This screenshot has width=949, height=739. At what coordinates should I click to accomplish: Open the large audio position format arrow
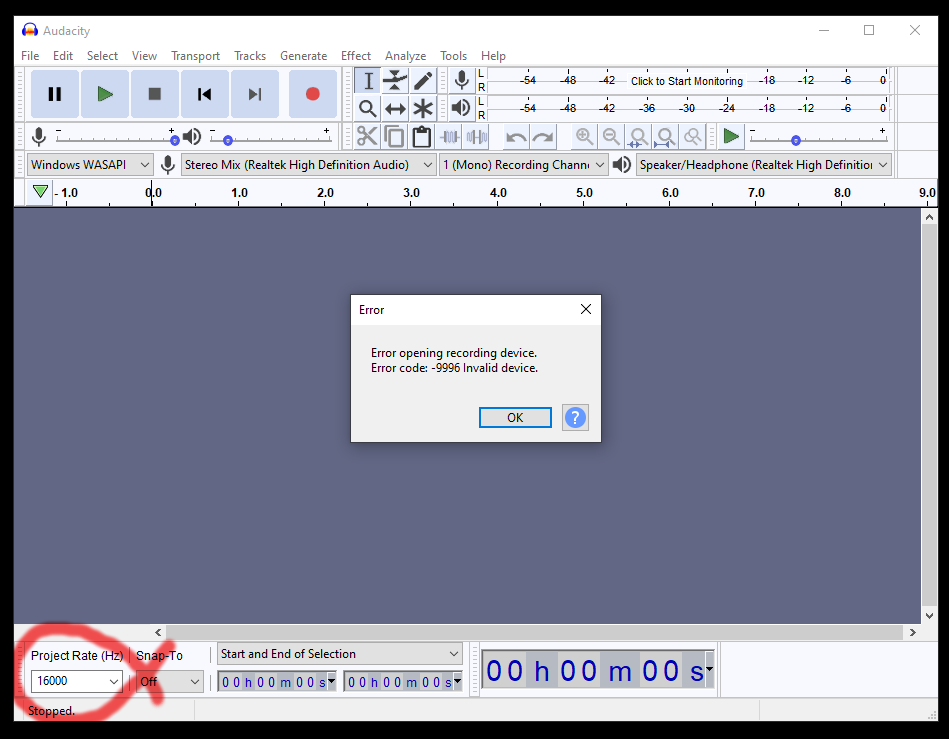[709, 669]
